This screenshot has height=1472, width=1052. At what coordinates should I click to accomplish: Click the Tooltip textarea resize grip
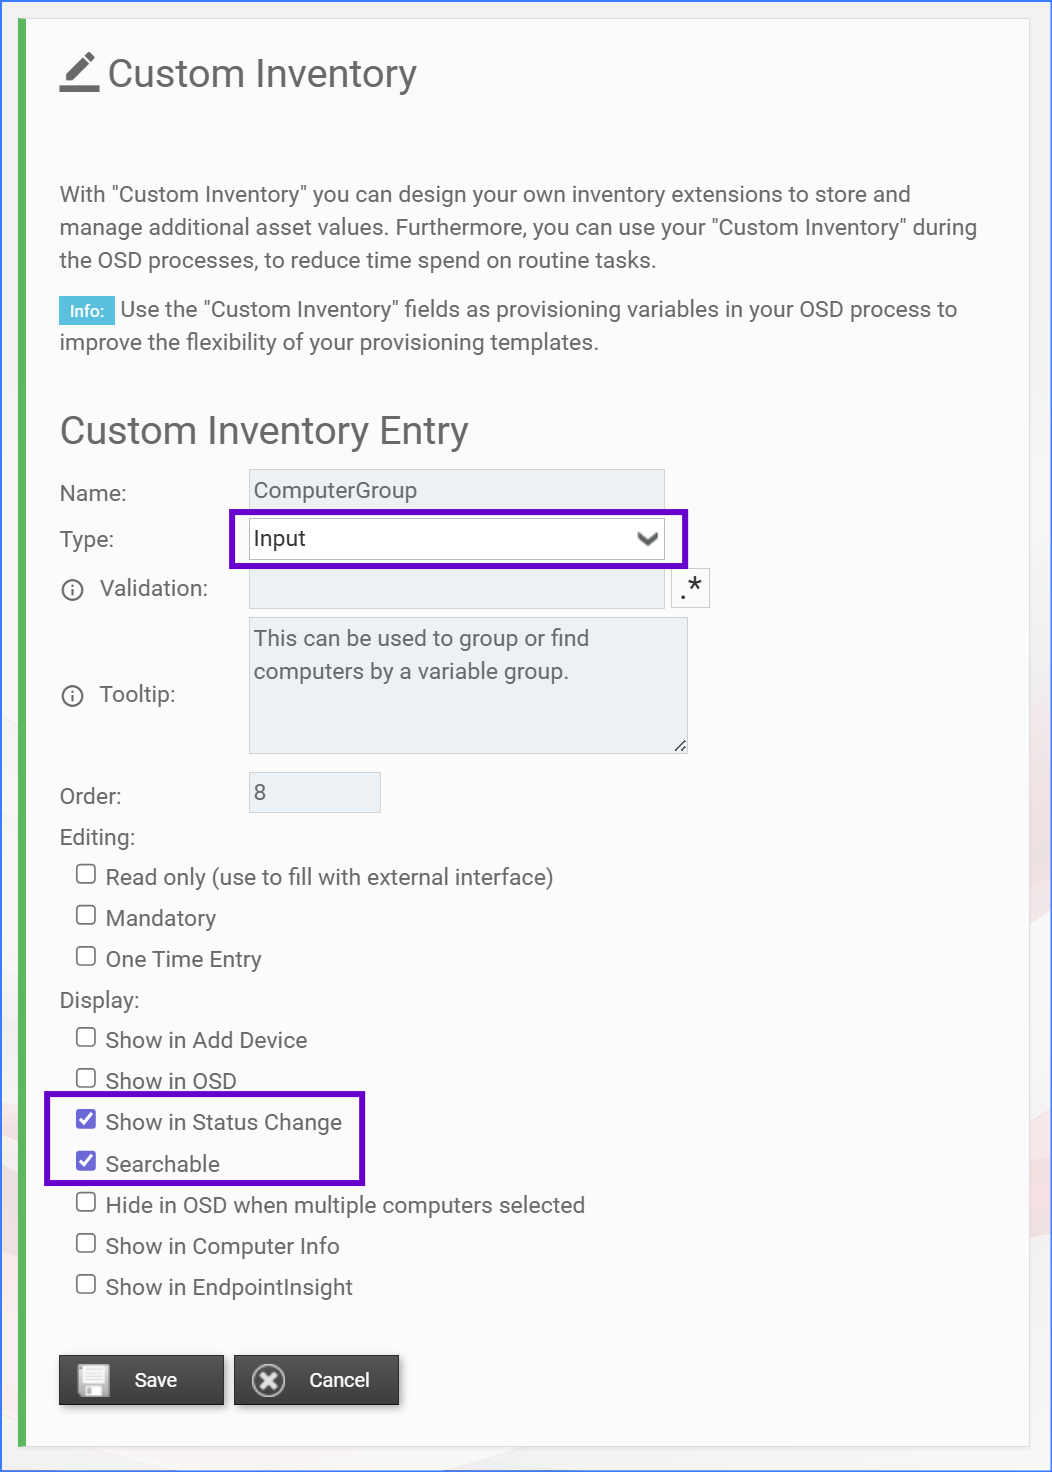[680, 746]
